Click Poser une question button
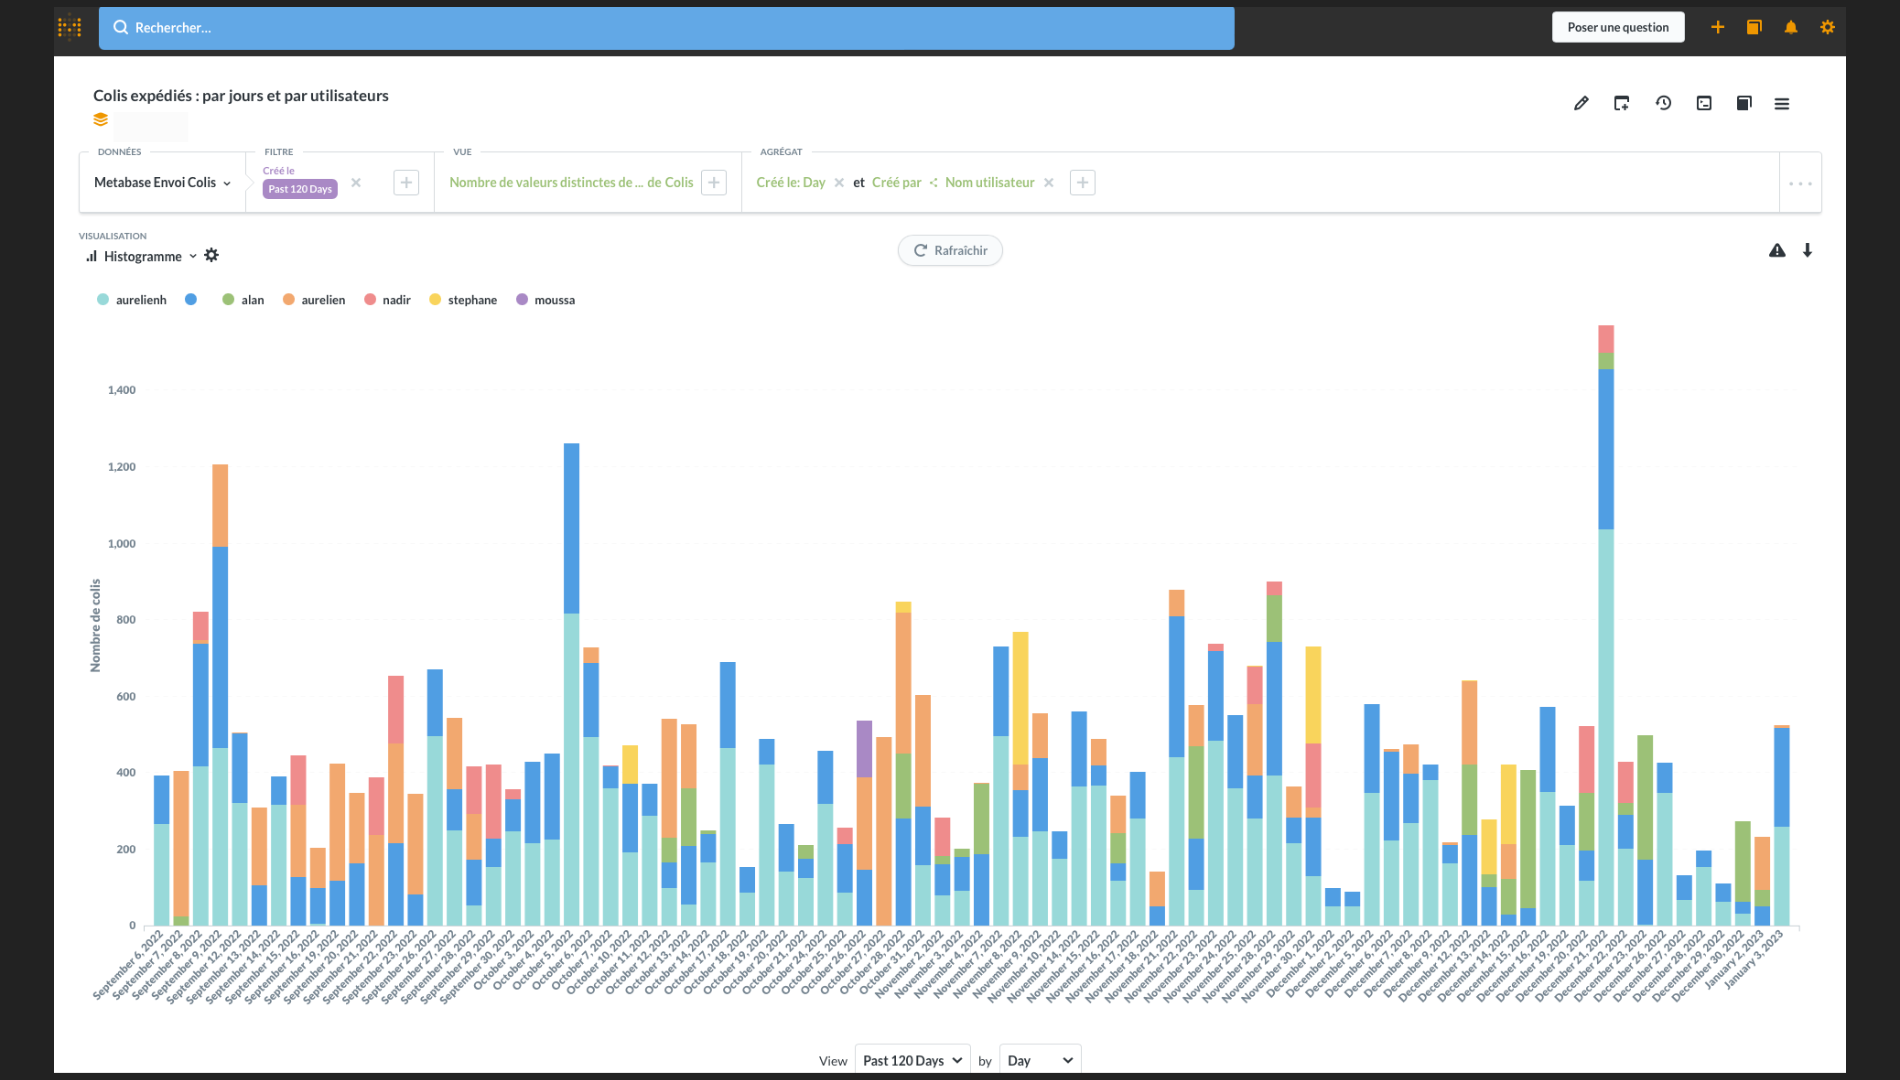The width and height of the screenshot is (1900, 1080). click(x=1618, y=27)
